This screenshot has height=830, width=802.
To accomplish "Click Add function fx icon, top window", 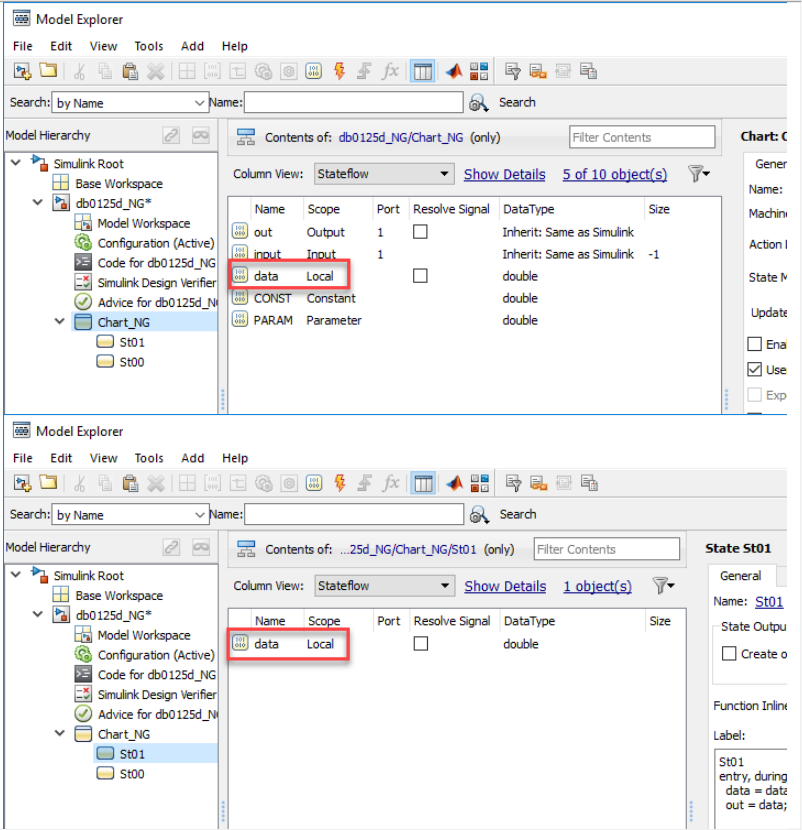I will (x=390, y=71).
